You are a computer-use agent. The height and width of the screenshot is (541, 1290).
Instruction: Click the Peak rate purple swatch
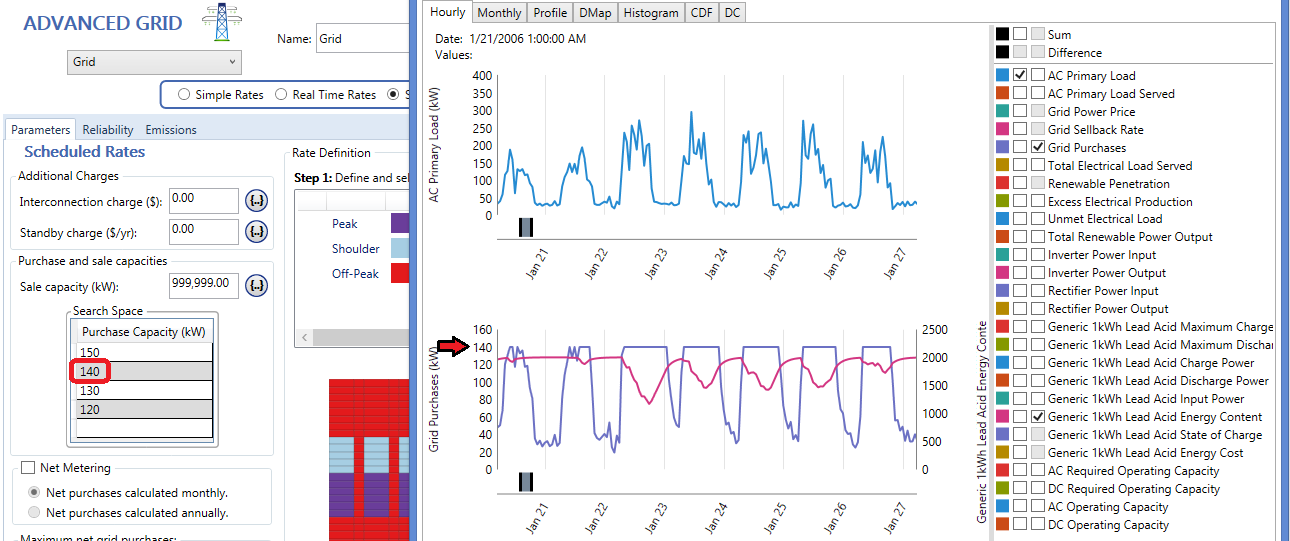[x=399, y=224]
